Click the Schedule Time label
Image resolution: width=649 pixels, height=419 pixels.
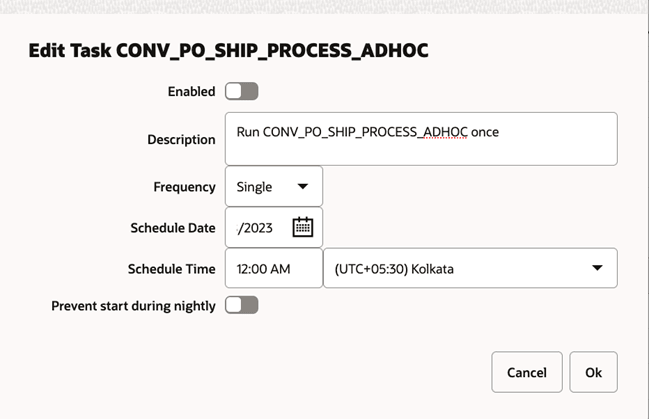click(x=171, y=269)
